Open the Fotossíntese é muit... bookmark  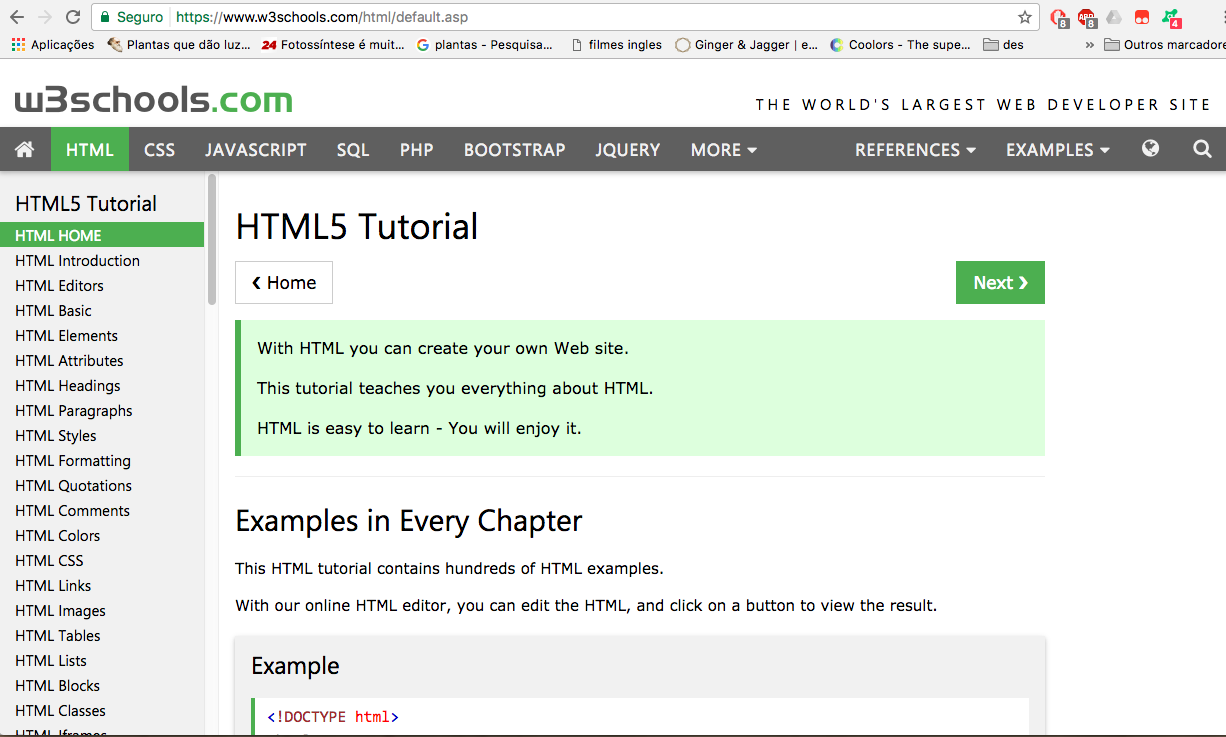333,45
